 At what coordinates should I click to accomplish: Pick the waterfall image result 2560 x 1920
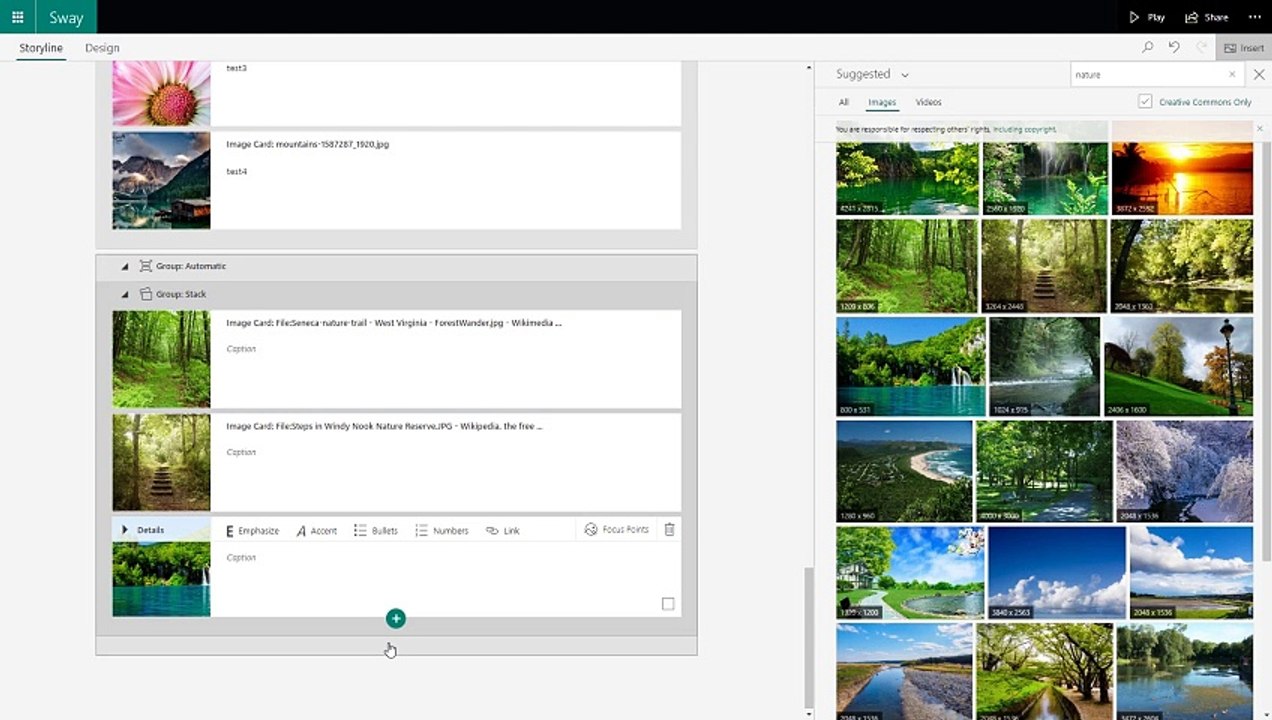(1045, 178)
